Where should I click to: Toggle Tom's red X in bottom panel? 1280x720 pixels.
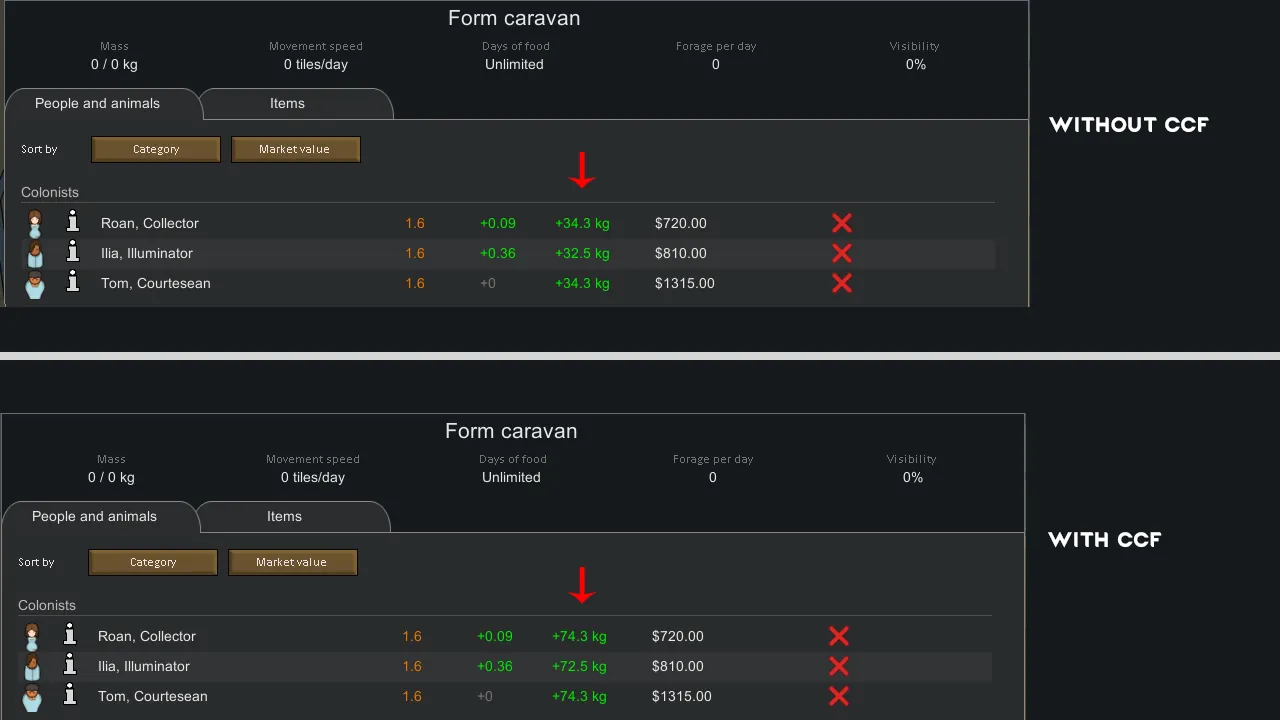point(839,696)
